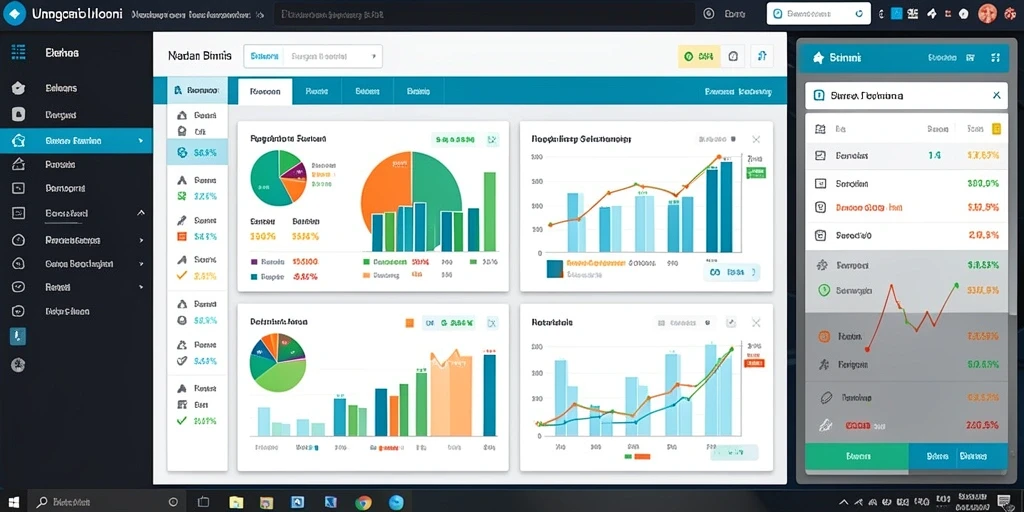The width and height of the screenshot is (1024, 512).
Task: Click the blue arrow icon button in the main header
Action: tap(762, 57)
